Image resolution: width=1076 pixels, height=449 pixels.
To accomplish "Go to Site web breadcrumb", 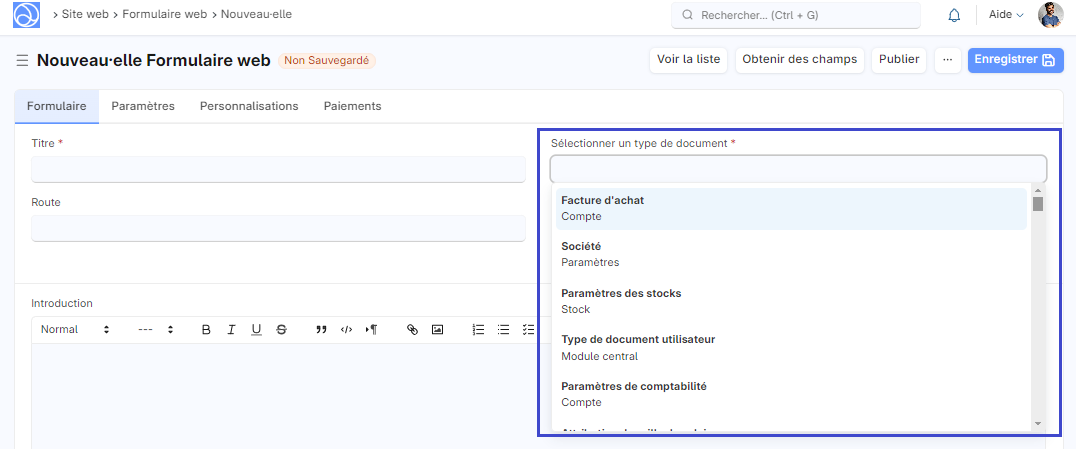I will pyautogui.click(x=85, y=14).
